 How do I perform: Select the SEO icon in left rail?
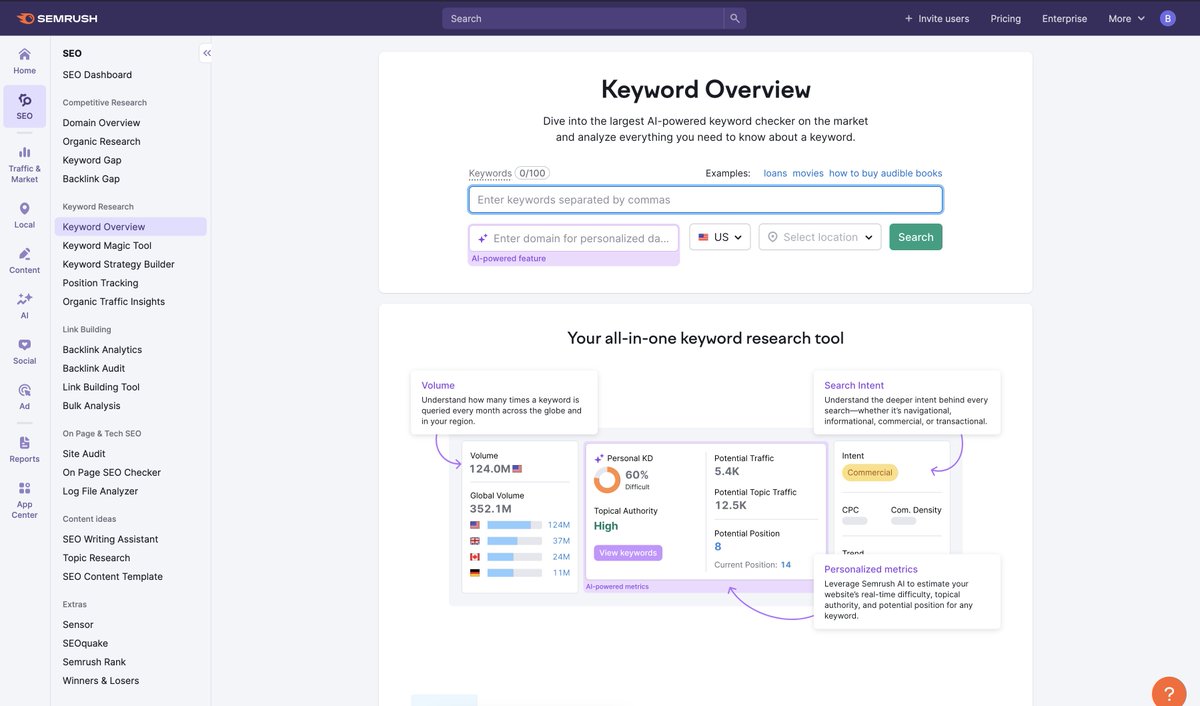pos(24,106)
